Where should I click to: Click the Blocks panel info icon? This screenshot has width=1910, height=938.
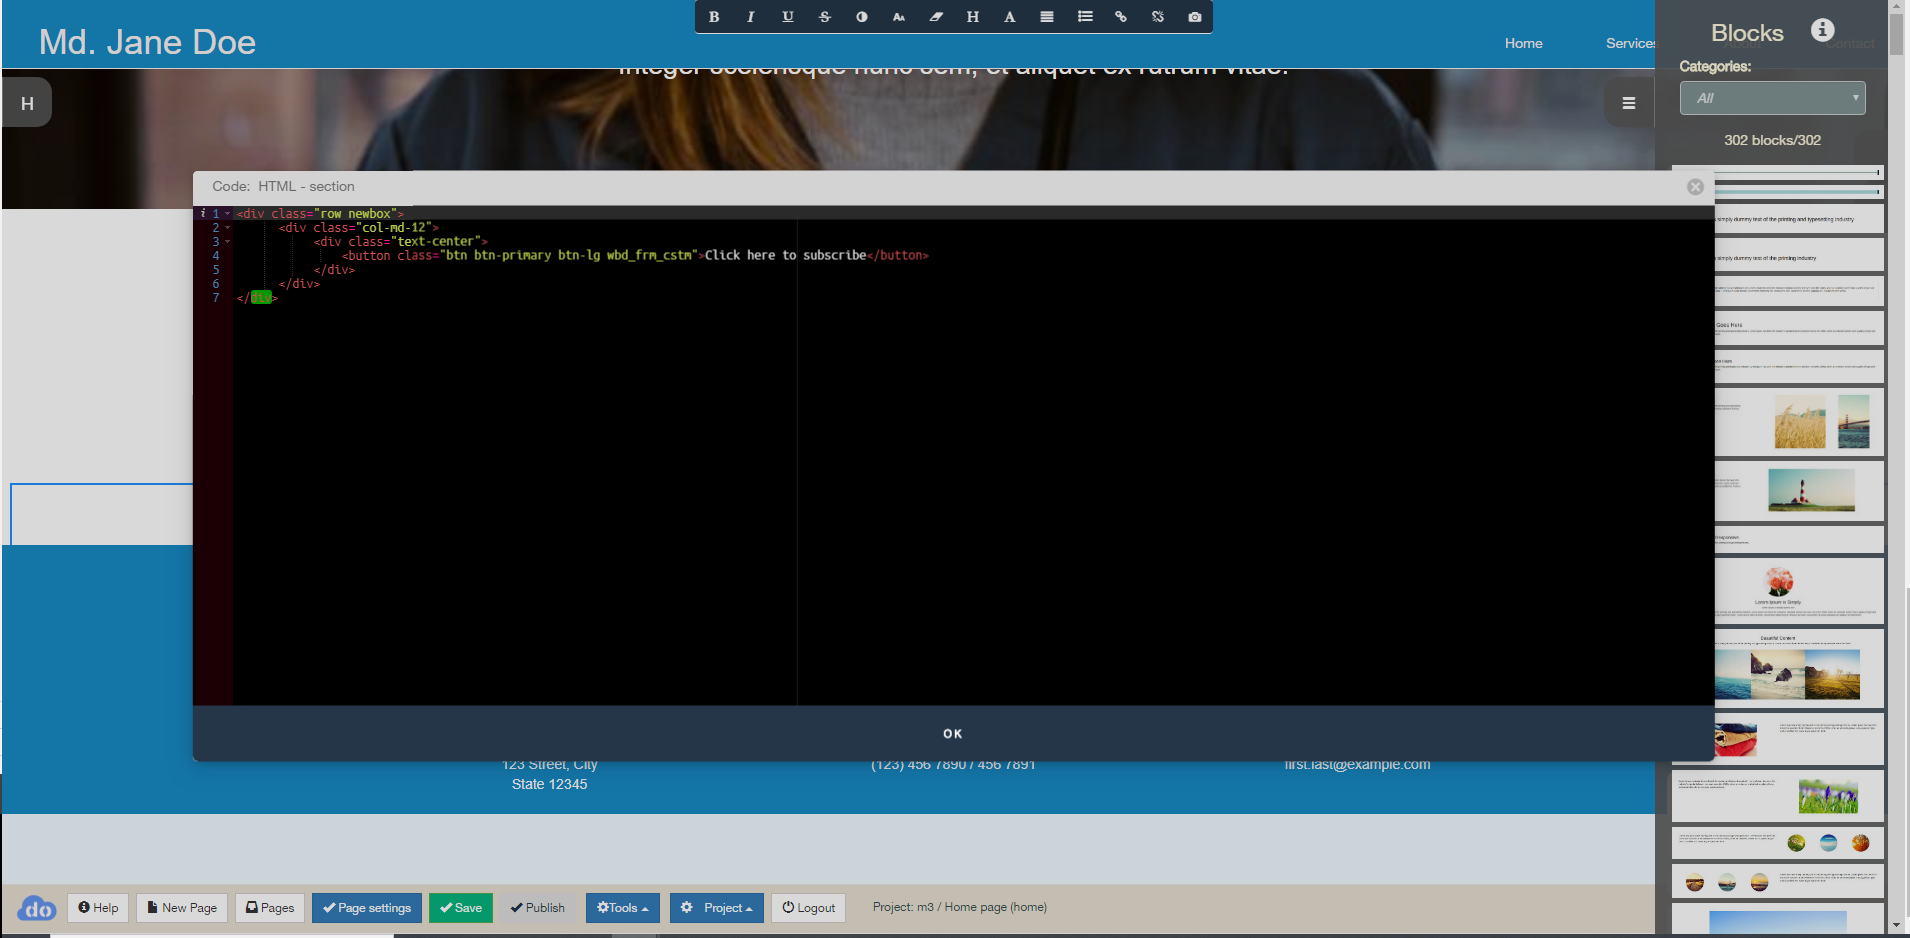coord(1823,30)
